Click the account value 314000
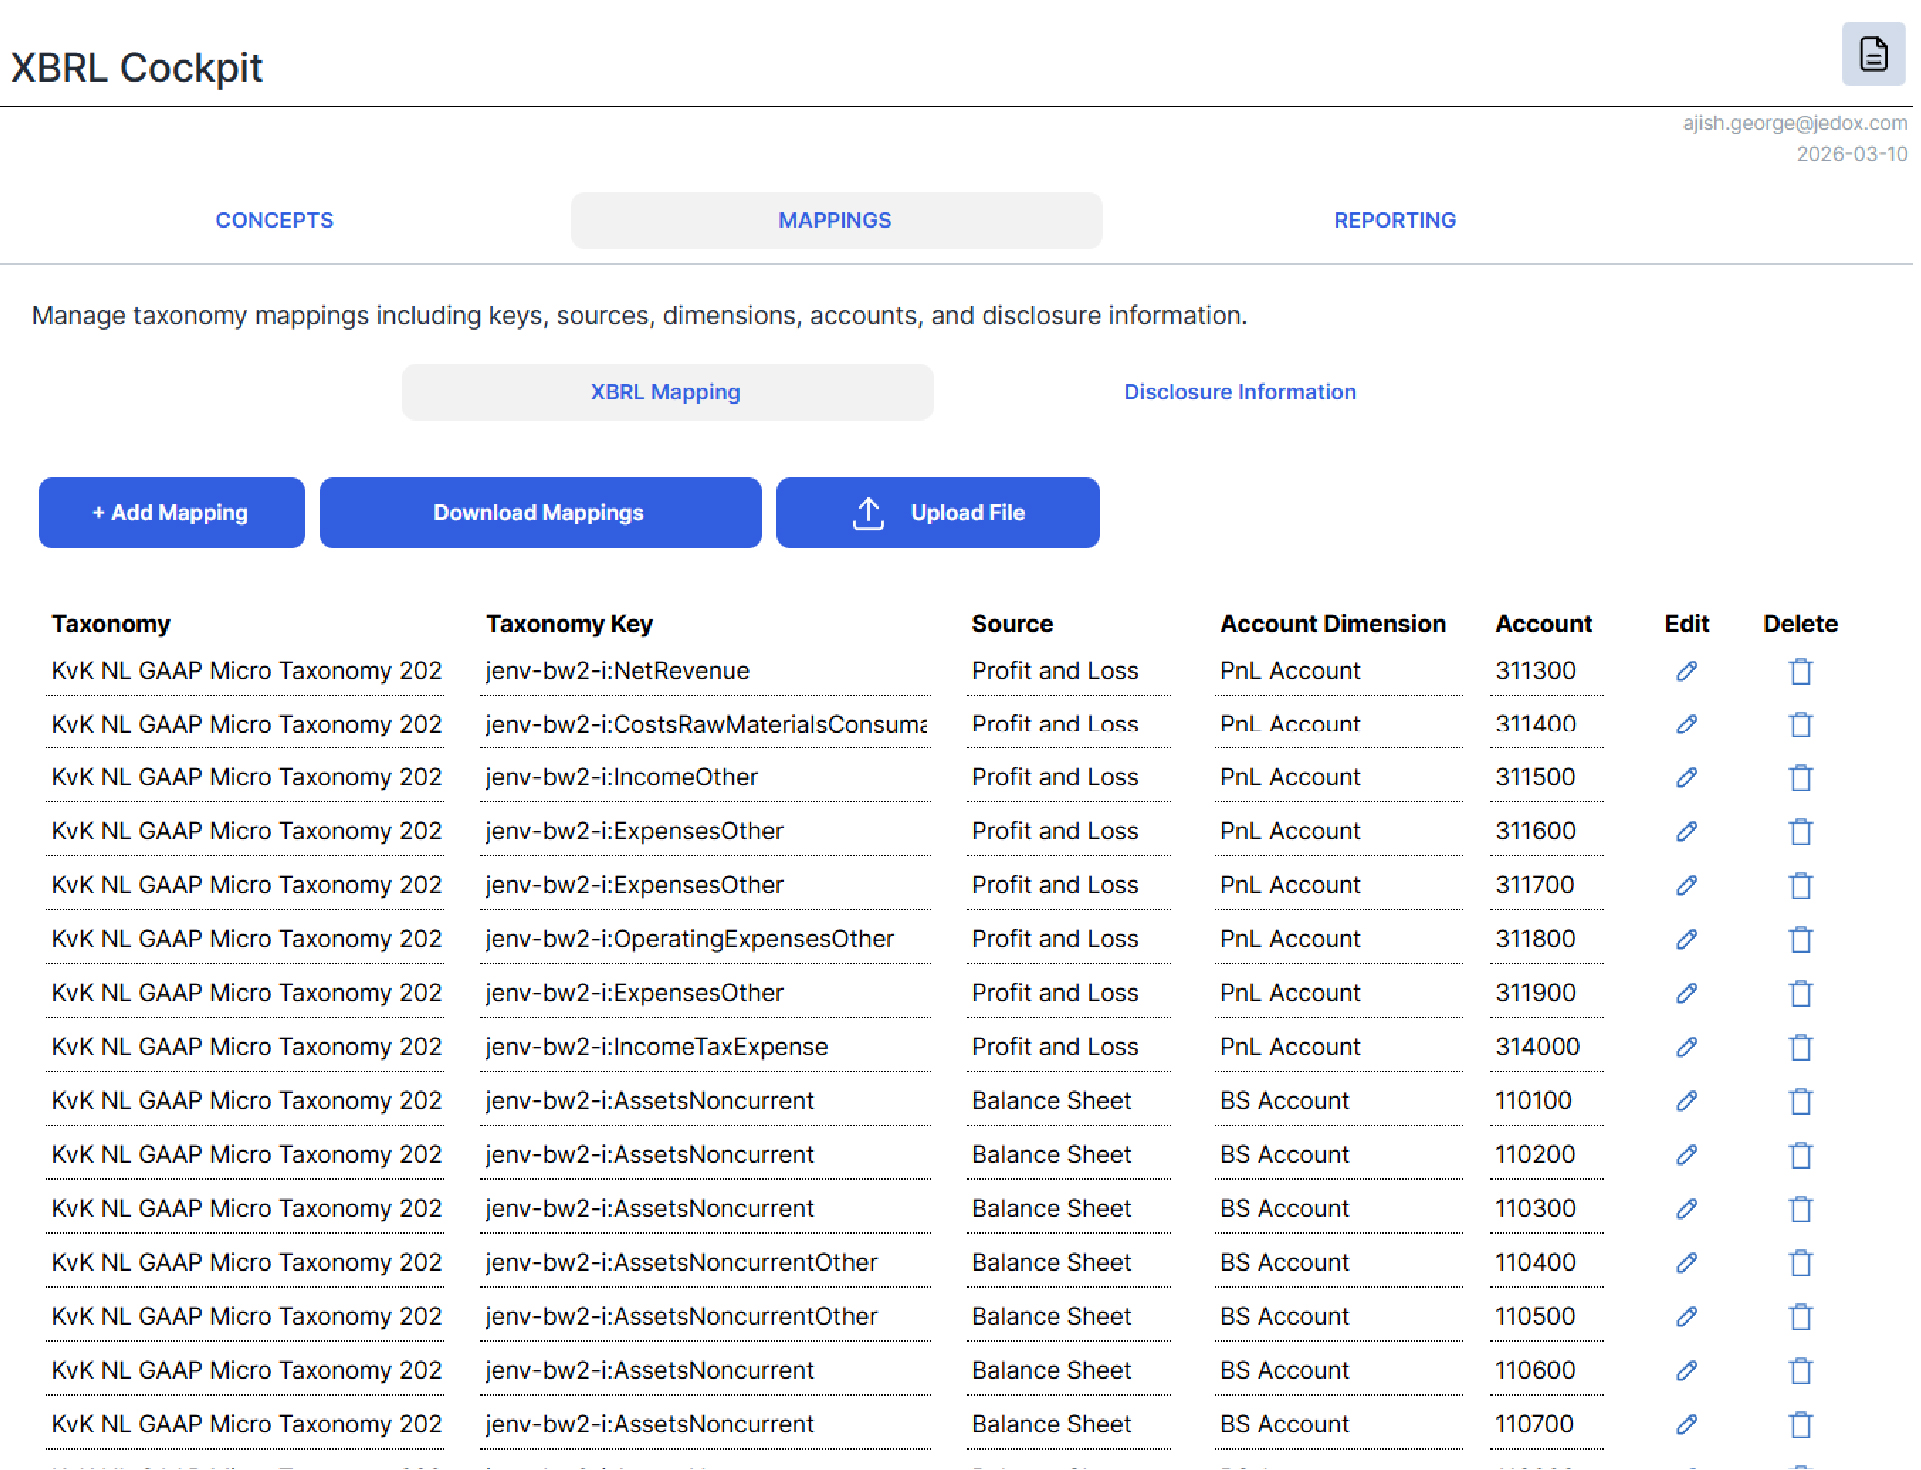Image resolution: width=1921 pixels, height=1470 pixels. coord(1537,1047)
